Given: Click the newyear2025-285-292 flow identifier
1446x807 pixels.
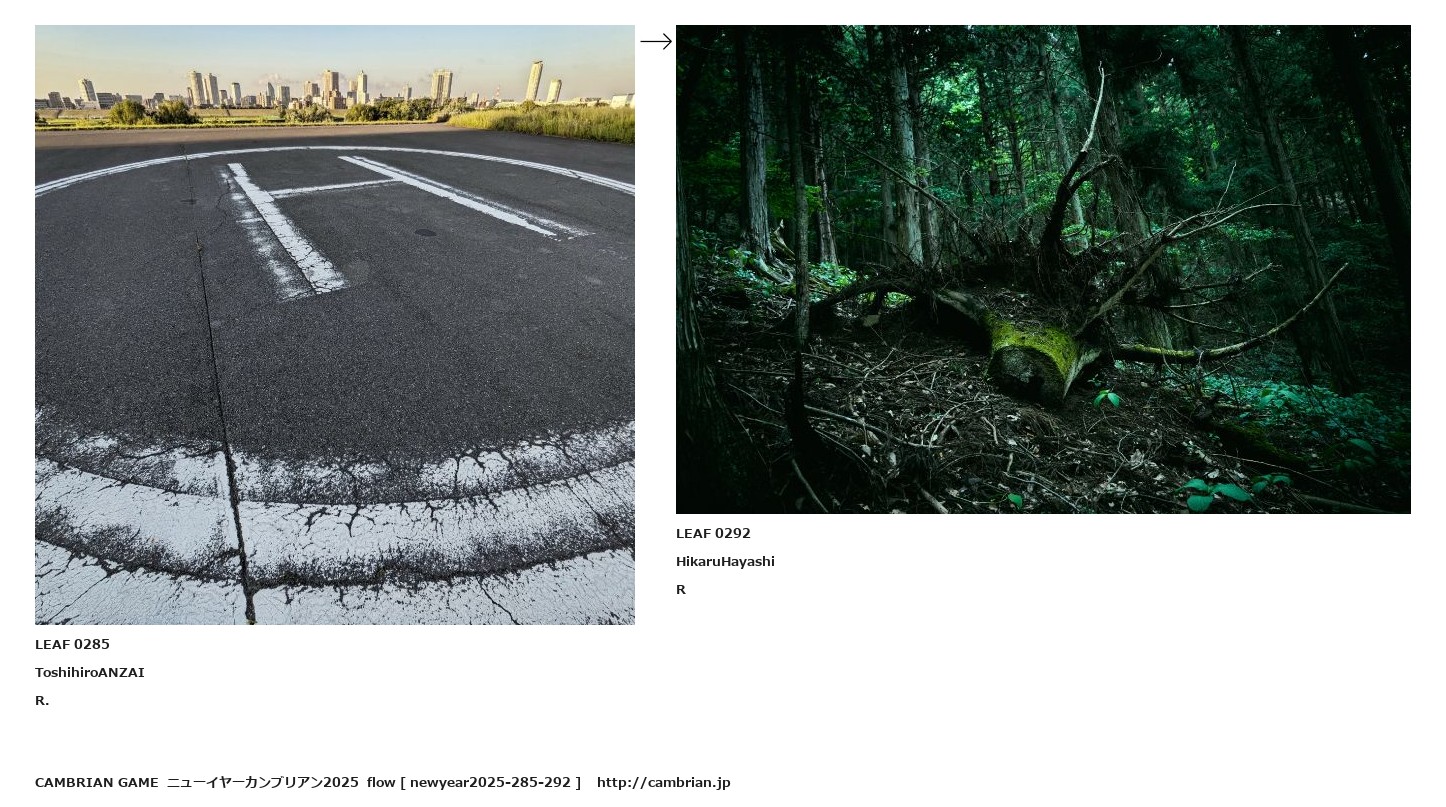Looking at the screenshot, I should pos(490,782).
